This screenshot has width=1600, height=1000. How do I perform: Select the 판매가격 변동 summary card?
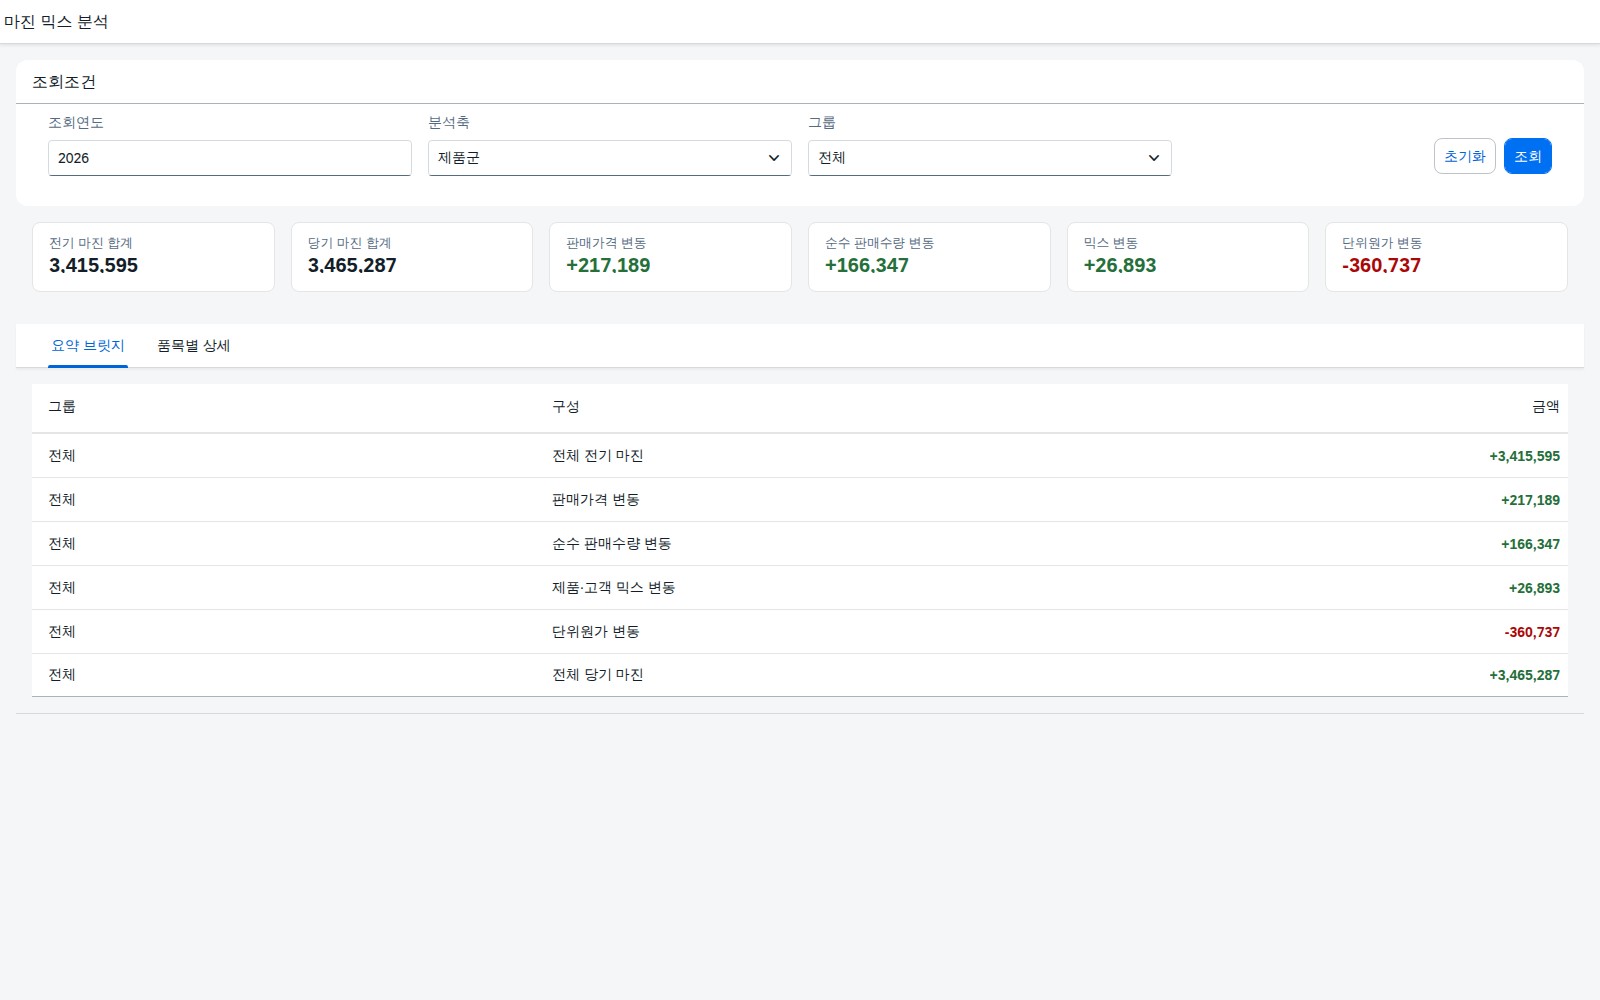pos(670,257)
